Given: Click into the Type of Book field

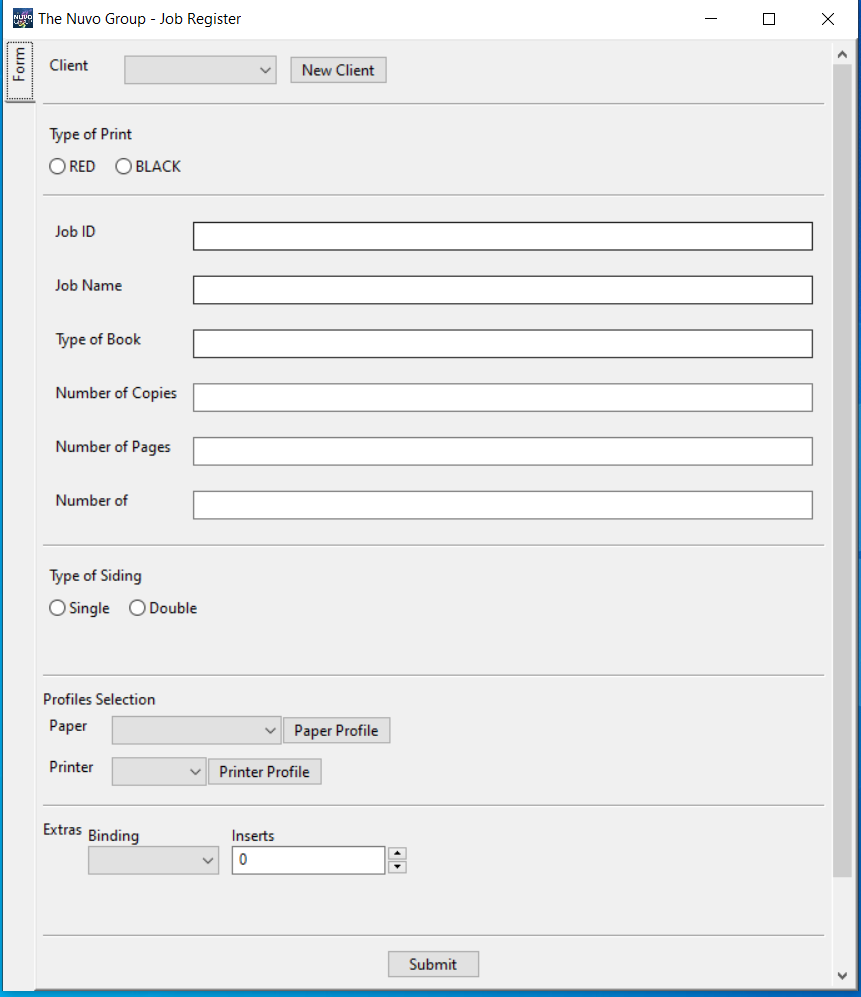Looking at the screenshot, I should (x=503, y=343).
